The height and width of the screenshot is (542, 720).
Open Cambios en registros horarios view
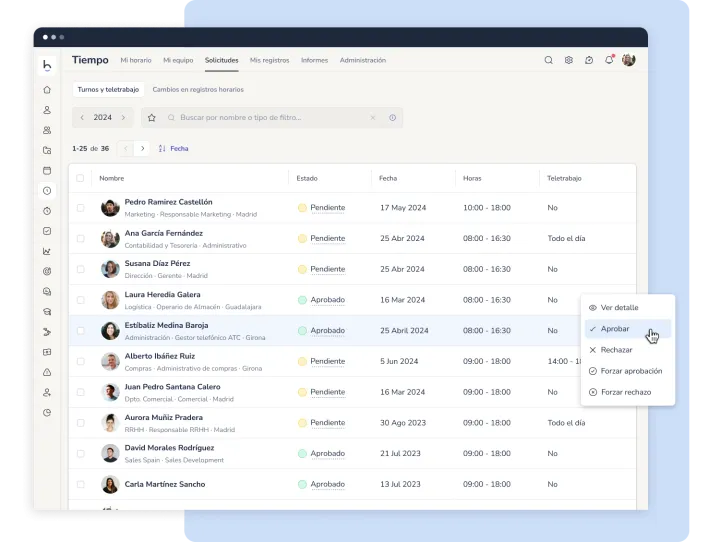197,89
